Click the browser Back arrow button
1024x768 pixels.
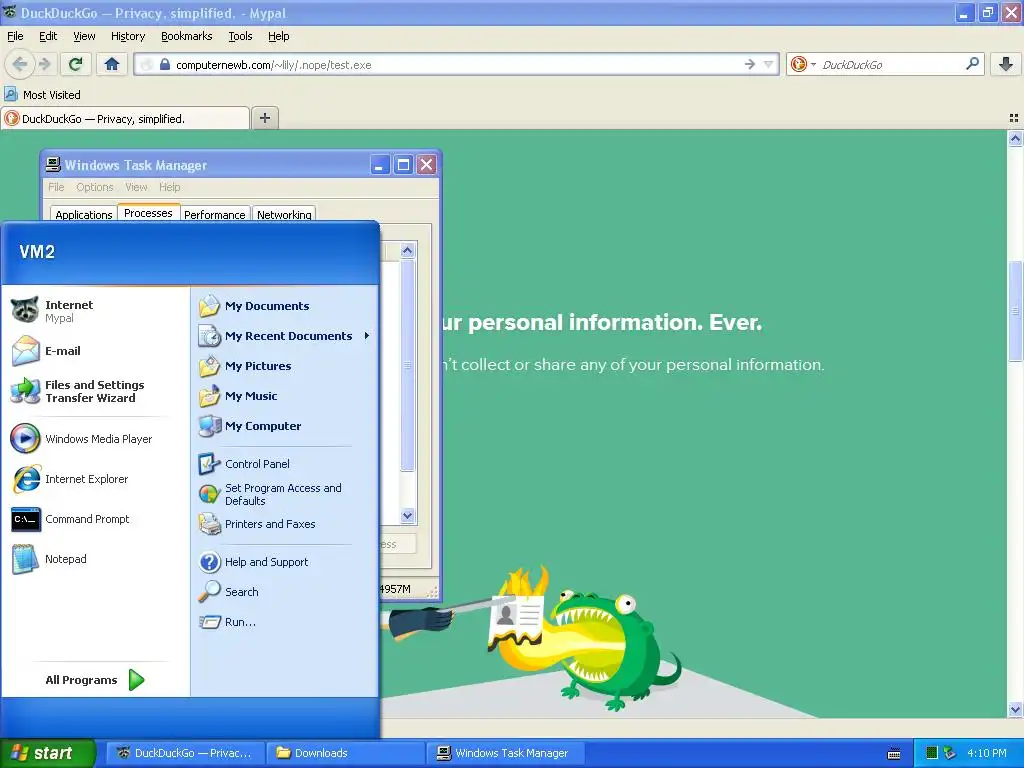[x=20, y=64]
